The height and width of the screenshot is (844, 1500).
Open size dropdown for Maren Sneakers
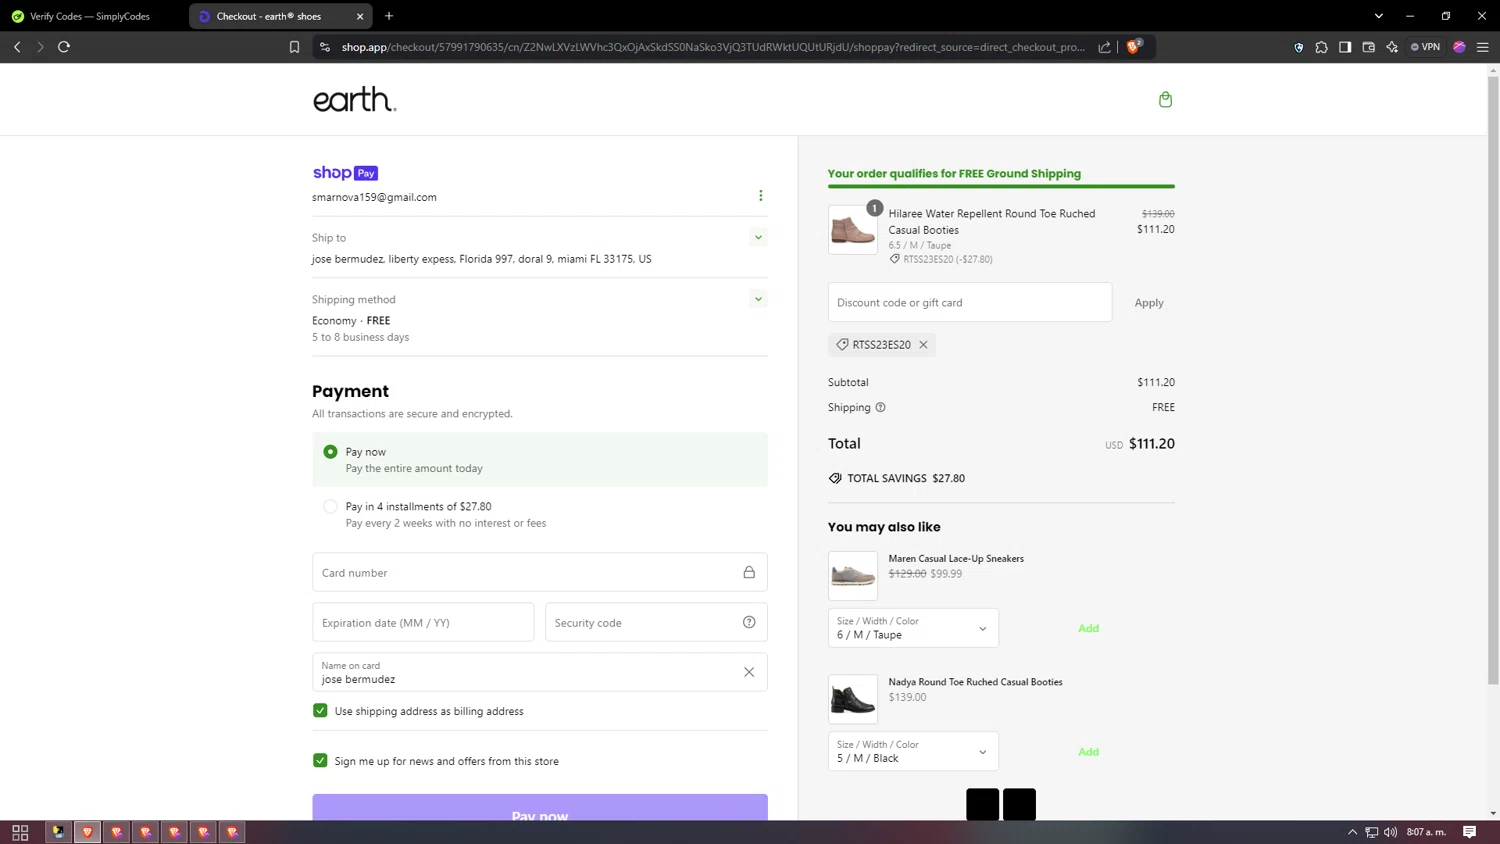pos(913,628)
